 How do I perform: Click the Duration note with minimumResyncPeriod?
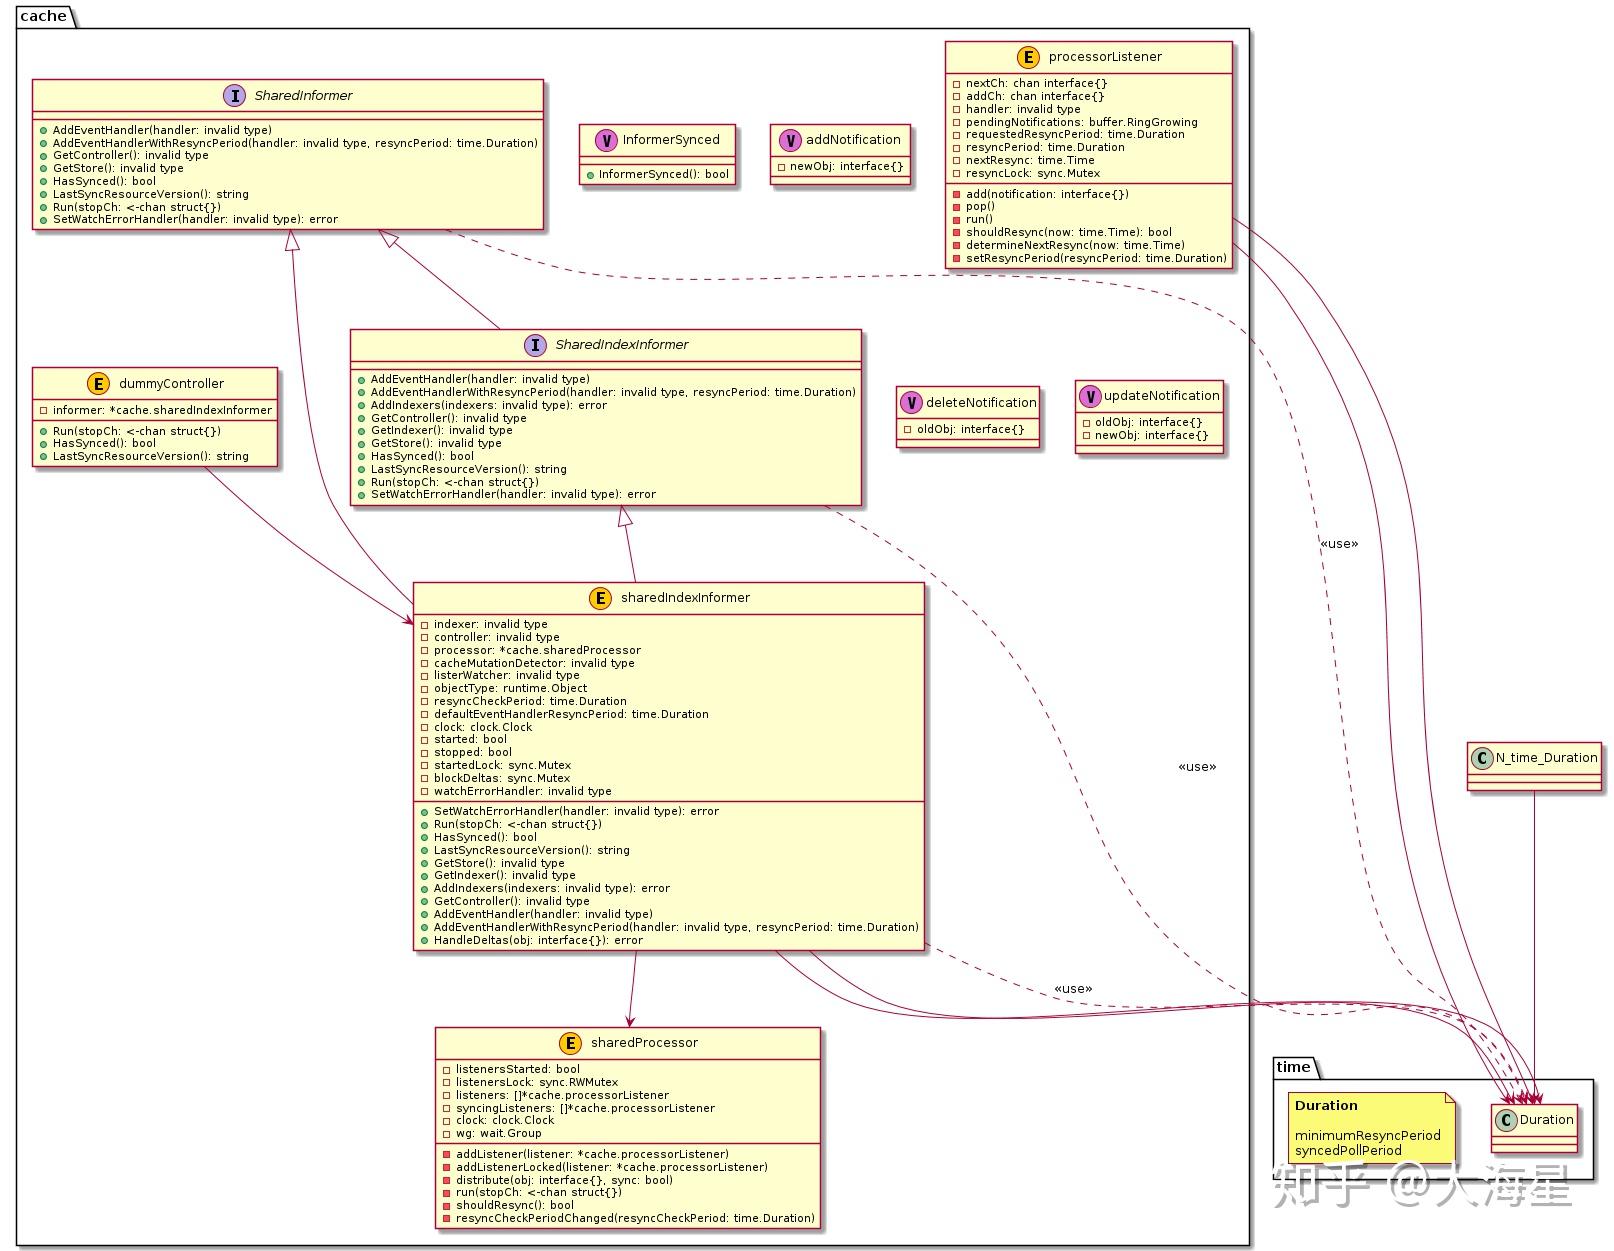1370,1128
